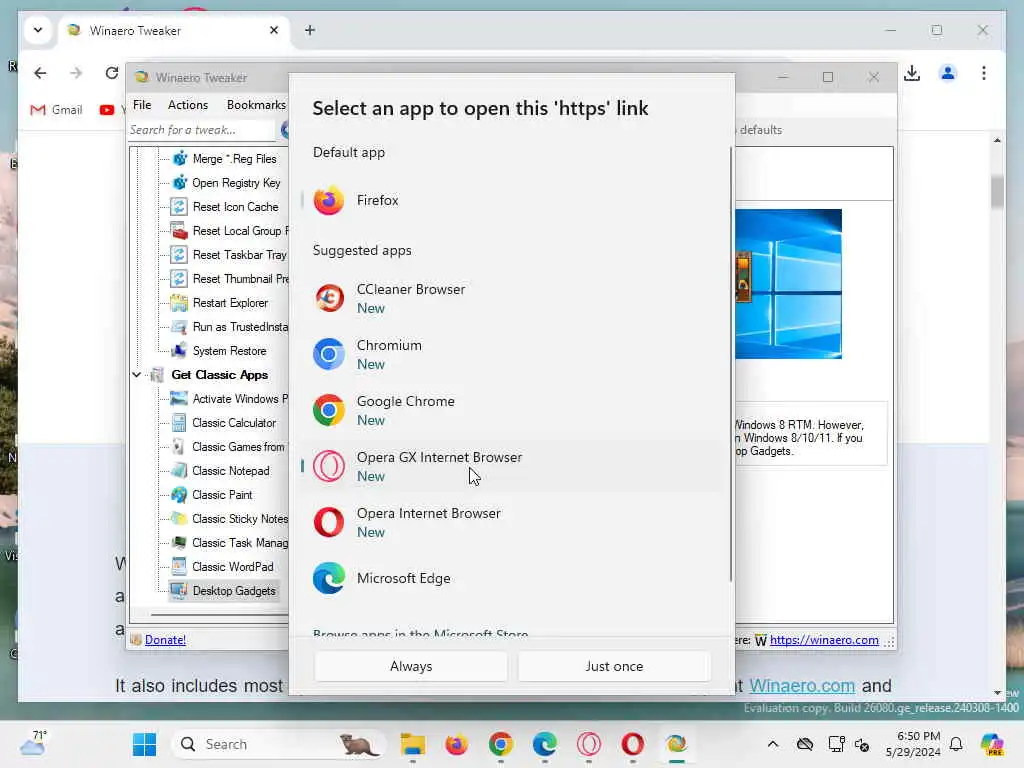Select Reset Taskbar Tray tweak
Viewport: 1024px width, 768px height.
pos(239,255)
